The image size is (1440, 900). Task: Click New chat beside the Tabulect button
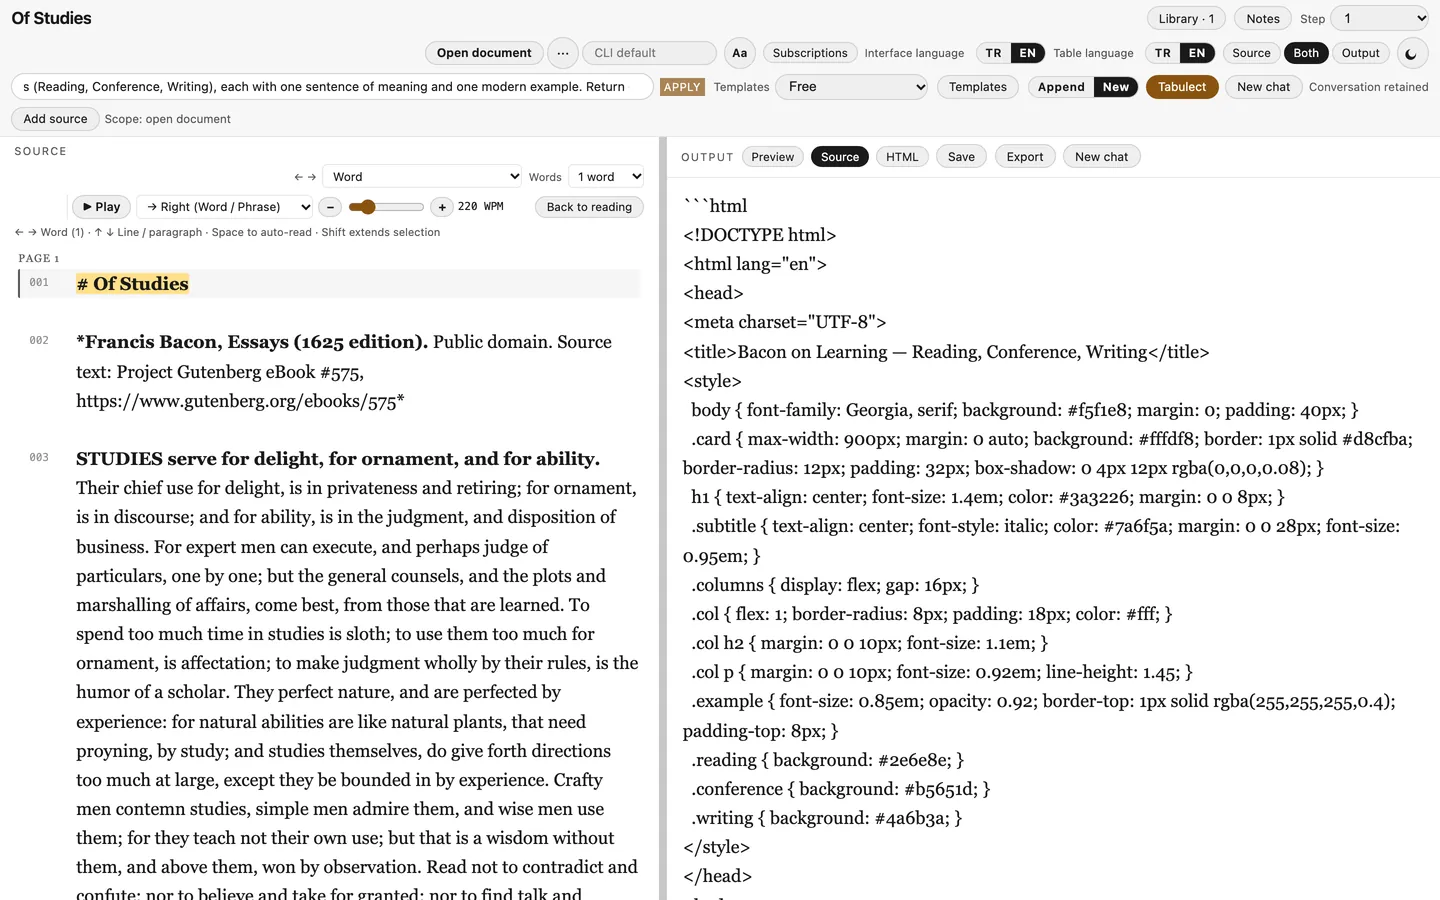(1263, 87)
